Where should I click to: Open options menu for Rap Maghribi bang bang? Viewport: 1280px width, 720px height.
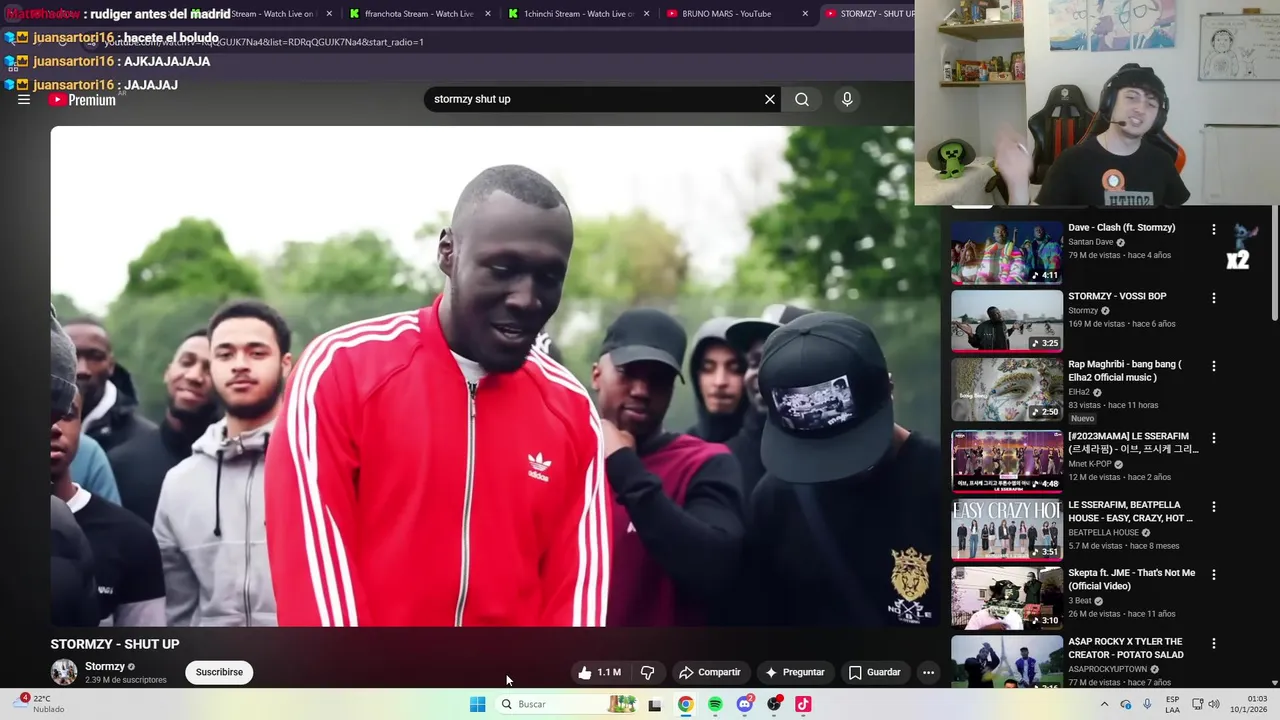pos(1214,366)
